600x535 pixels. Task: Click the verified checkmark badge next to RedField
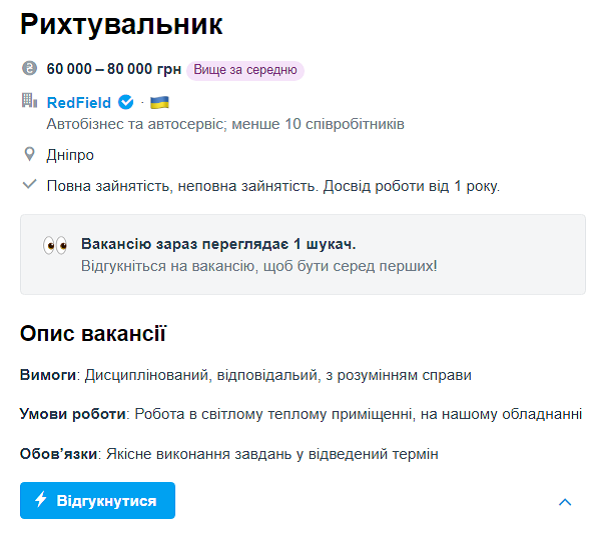(126, 102)
